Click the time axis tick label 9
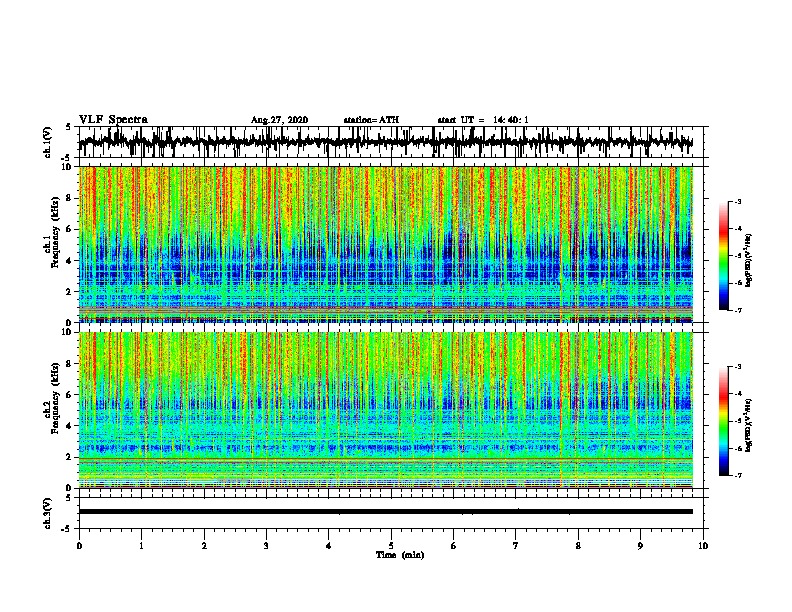Image resolution: width=792 pixels, height=612 pixels. click(x=640, y=546)
